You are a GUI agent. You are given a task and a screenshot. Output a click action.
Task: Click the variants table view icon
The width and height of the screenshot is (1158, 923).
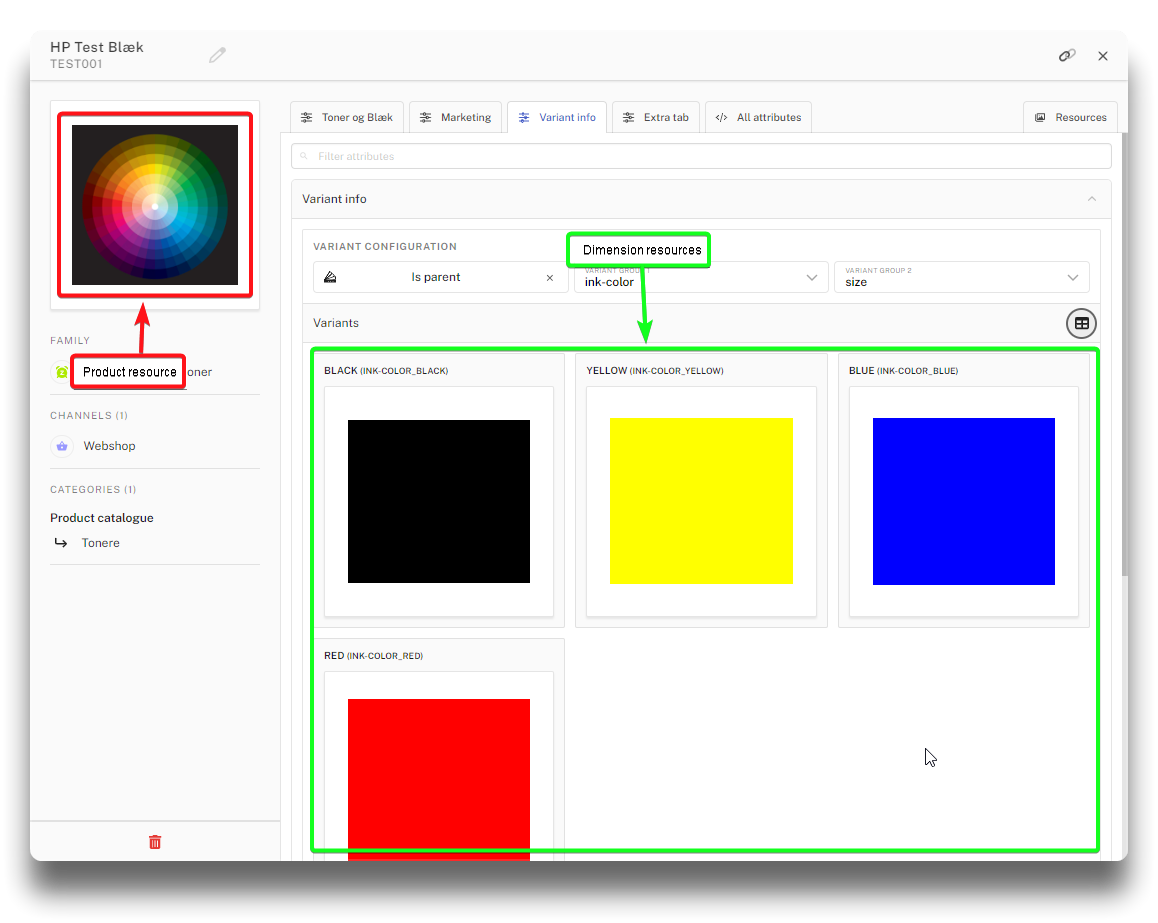point(1081,323)
